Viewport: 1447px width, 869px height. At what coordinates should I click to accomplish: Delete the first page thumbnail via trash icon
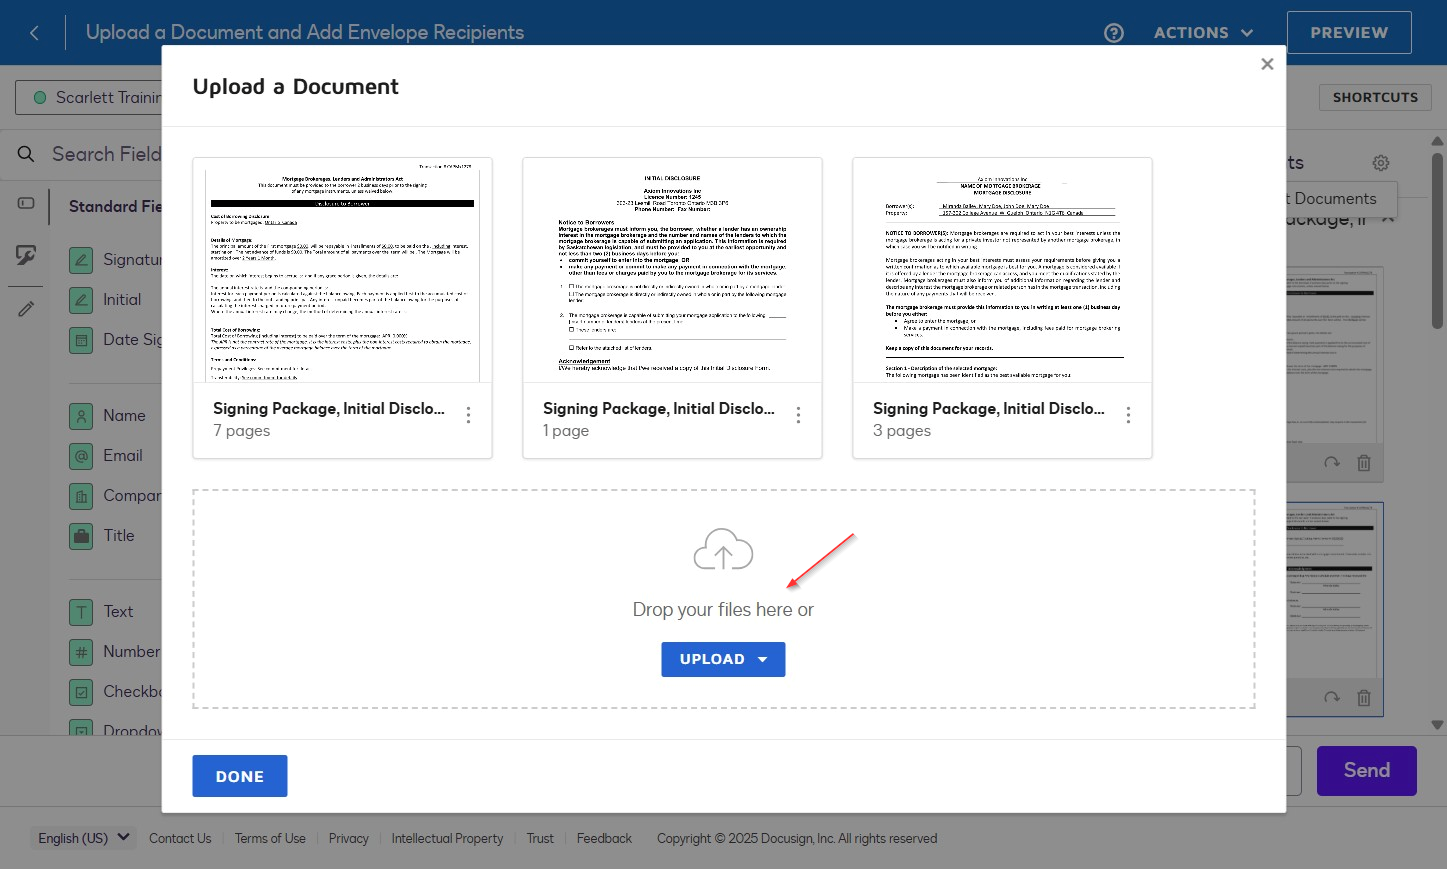[1364, 463]
